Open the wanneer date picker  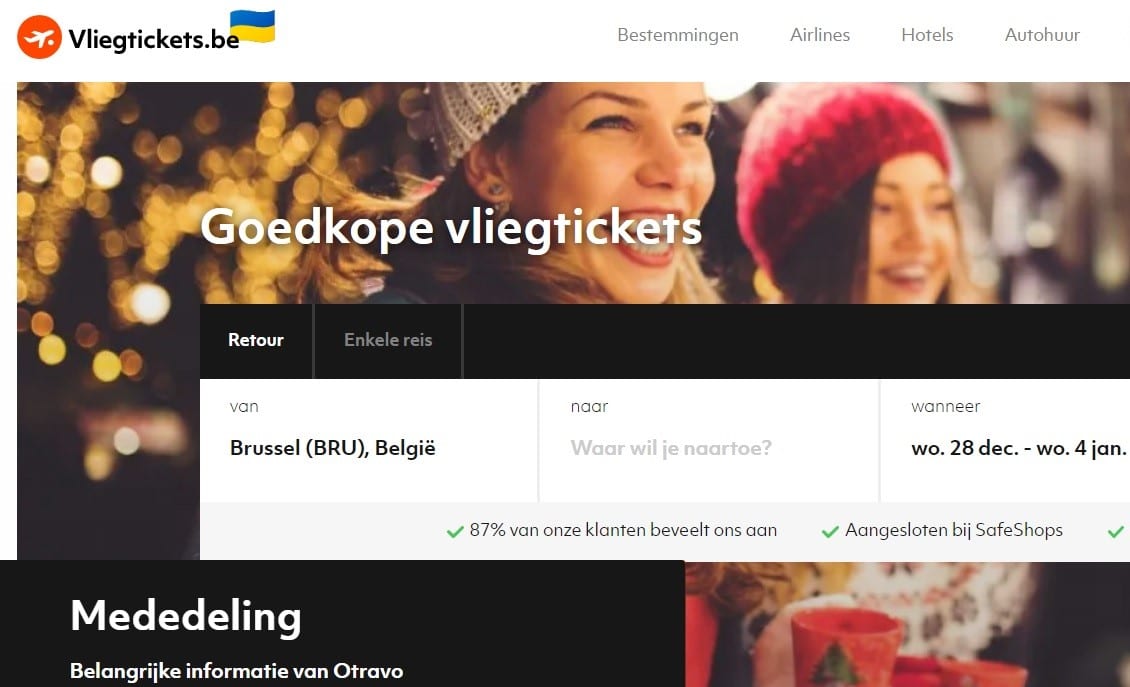(x=1005, y=440)
